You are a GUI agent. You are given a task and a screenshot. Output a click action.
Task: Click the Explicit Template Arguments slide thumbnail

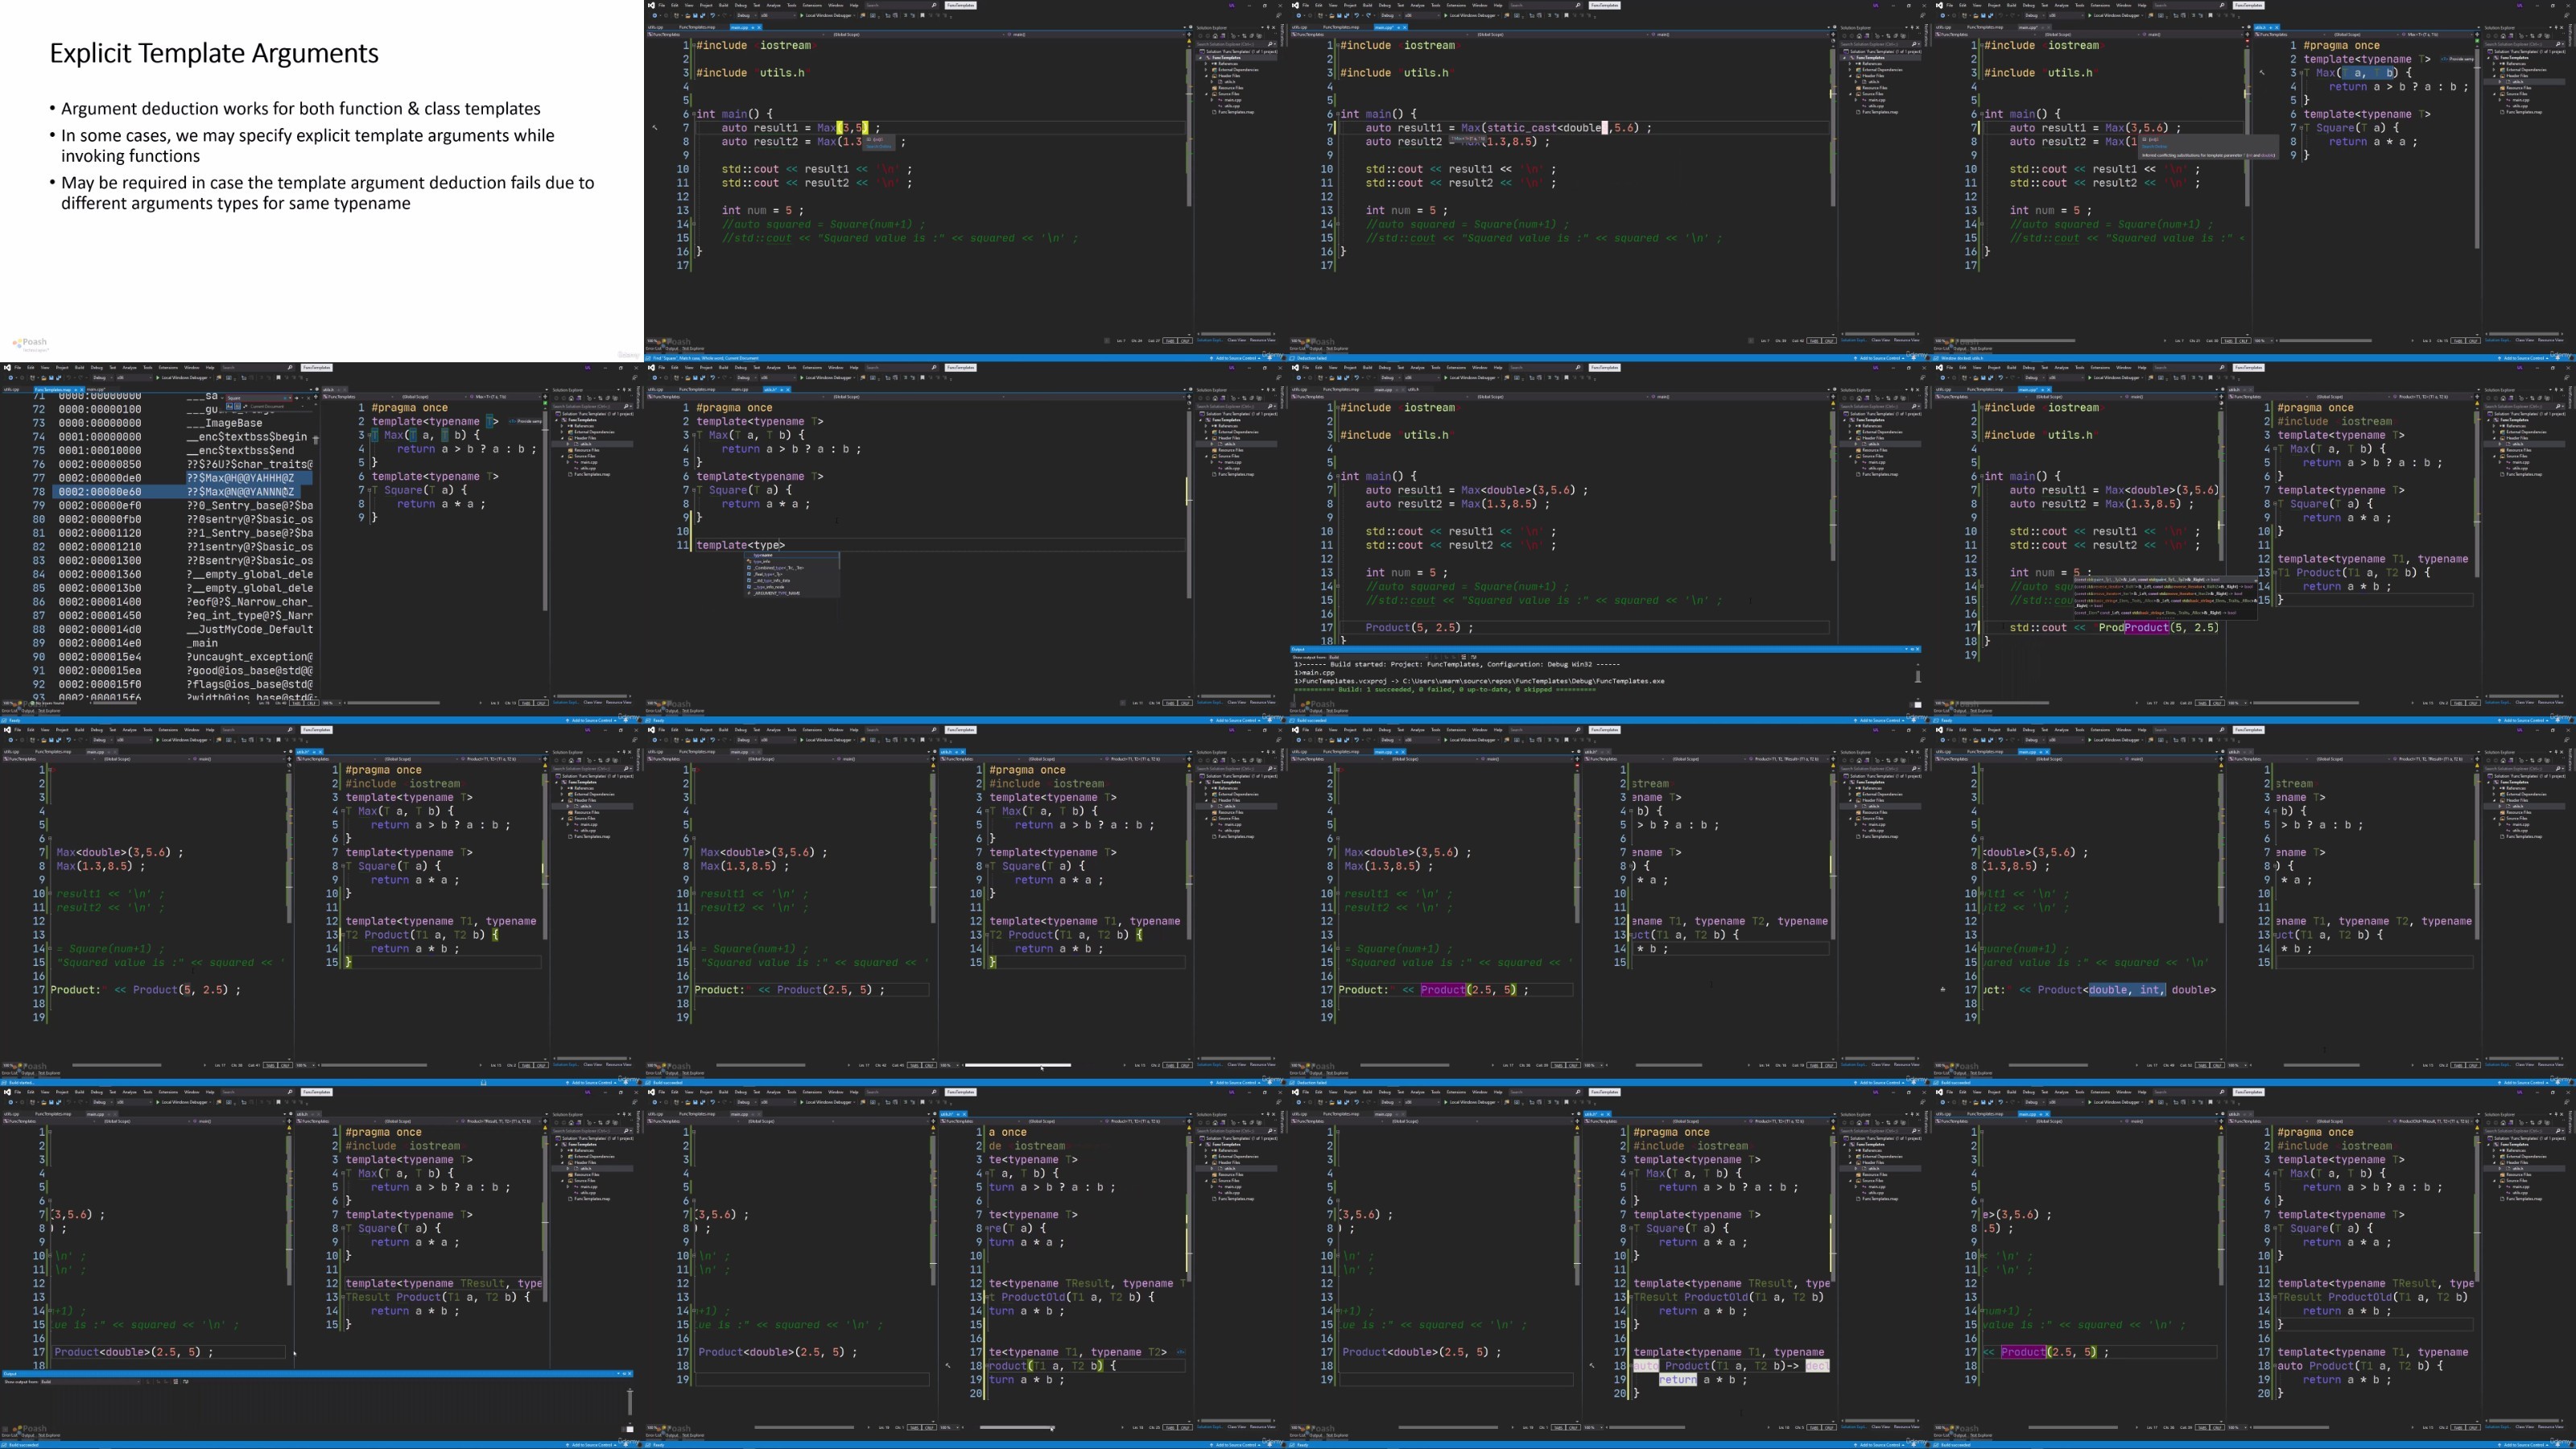point(321,180)
